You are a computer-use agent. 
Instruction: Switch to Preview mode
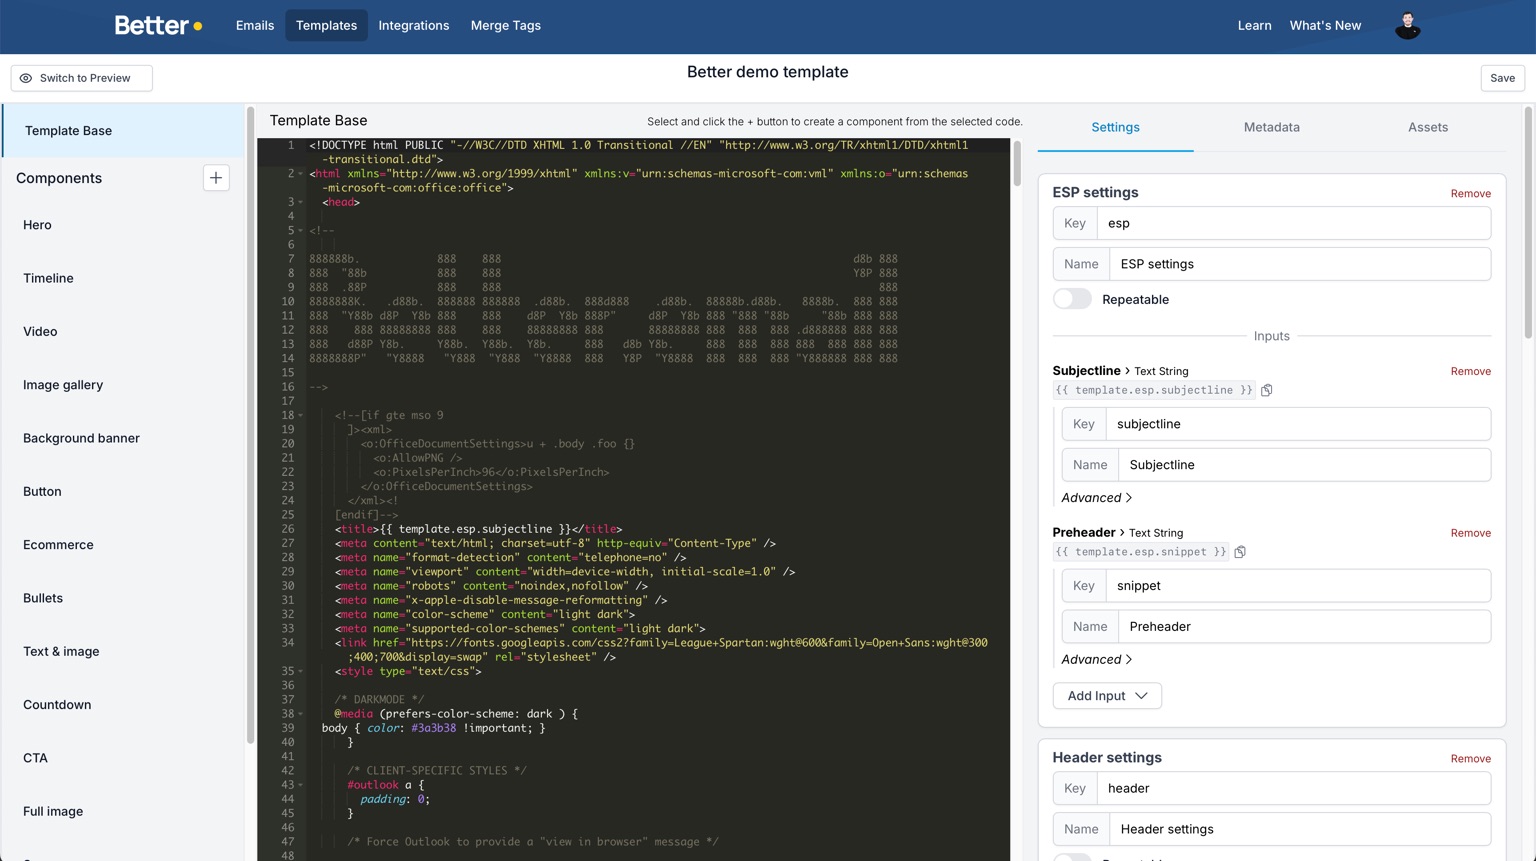pyautogui.click(x=81, y=77)
